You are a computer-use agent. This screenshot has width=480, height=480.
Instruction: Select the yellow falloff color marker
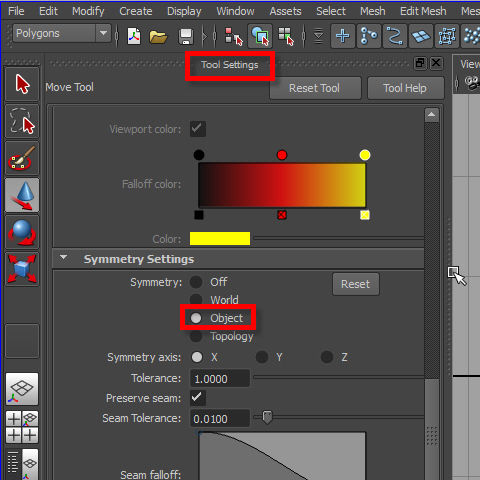[x=365, y=155]
